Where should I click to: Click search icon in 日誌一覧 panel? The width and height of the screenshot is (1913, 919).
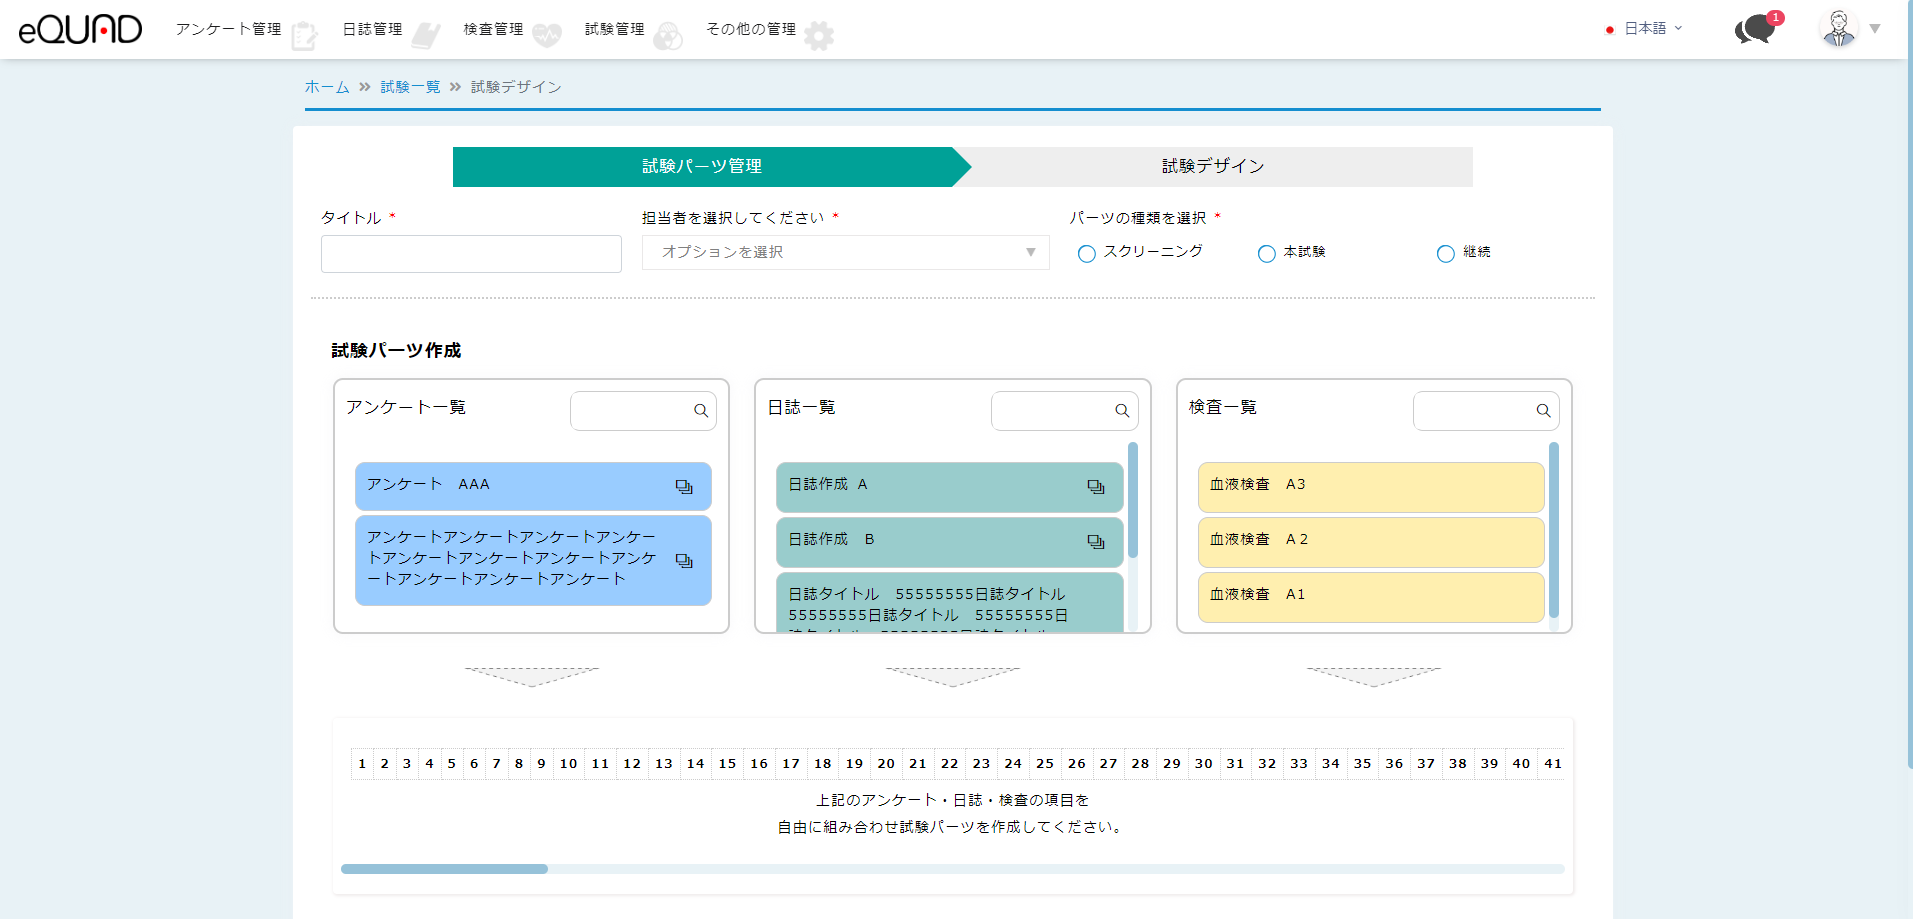tap(1122, 411)
